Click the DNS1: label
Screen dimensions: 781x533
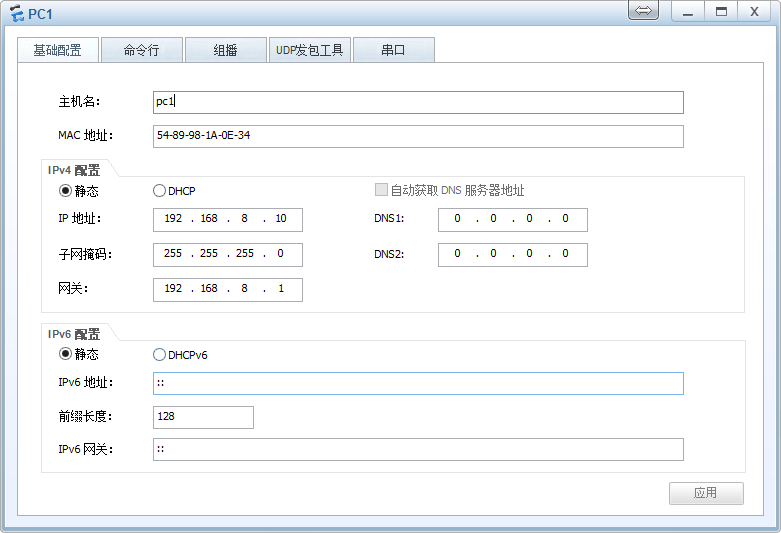pos(389,219)
